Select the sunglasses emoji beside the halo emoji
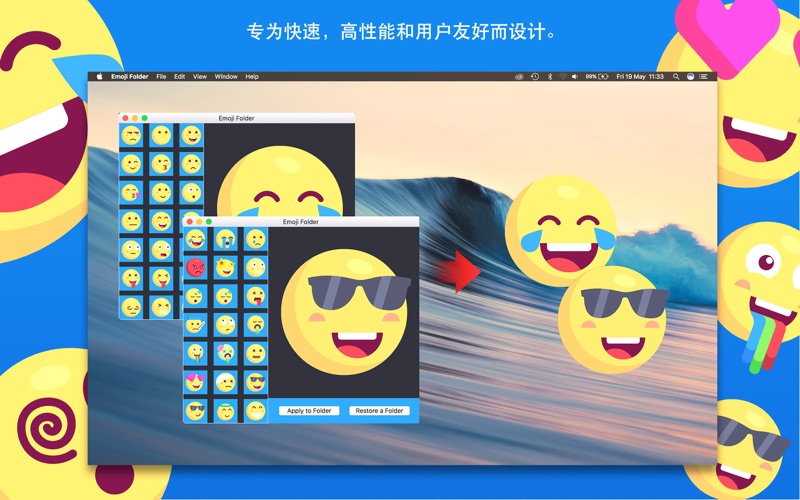 click(195, 411)
